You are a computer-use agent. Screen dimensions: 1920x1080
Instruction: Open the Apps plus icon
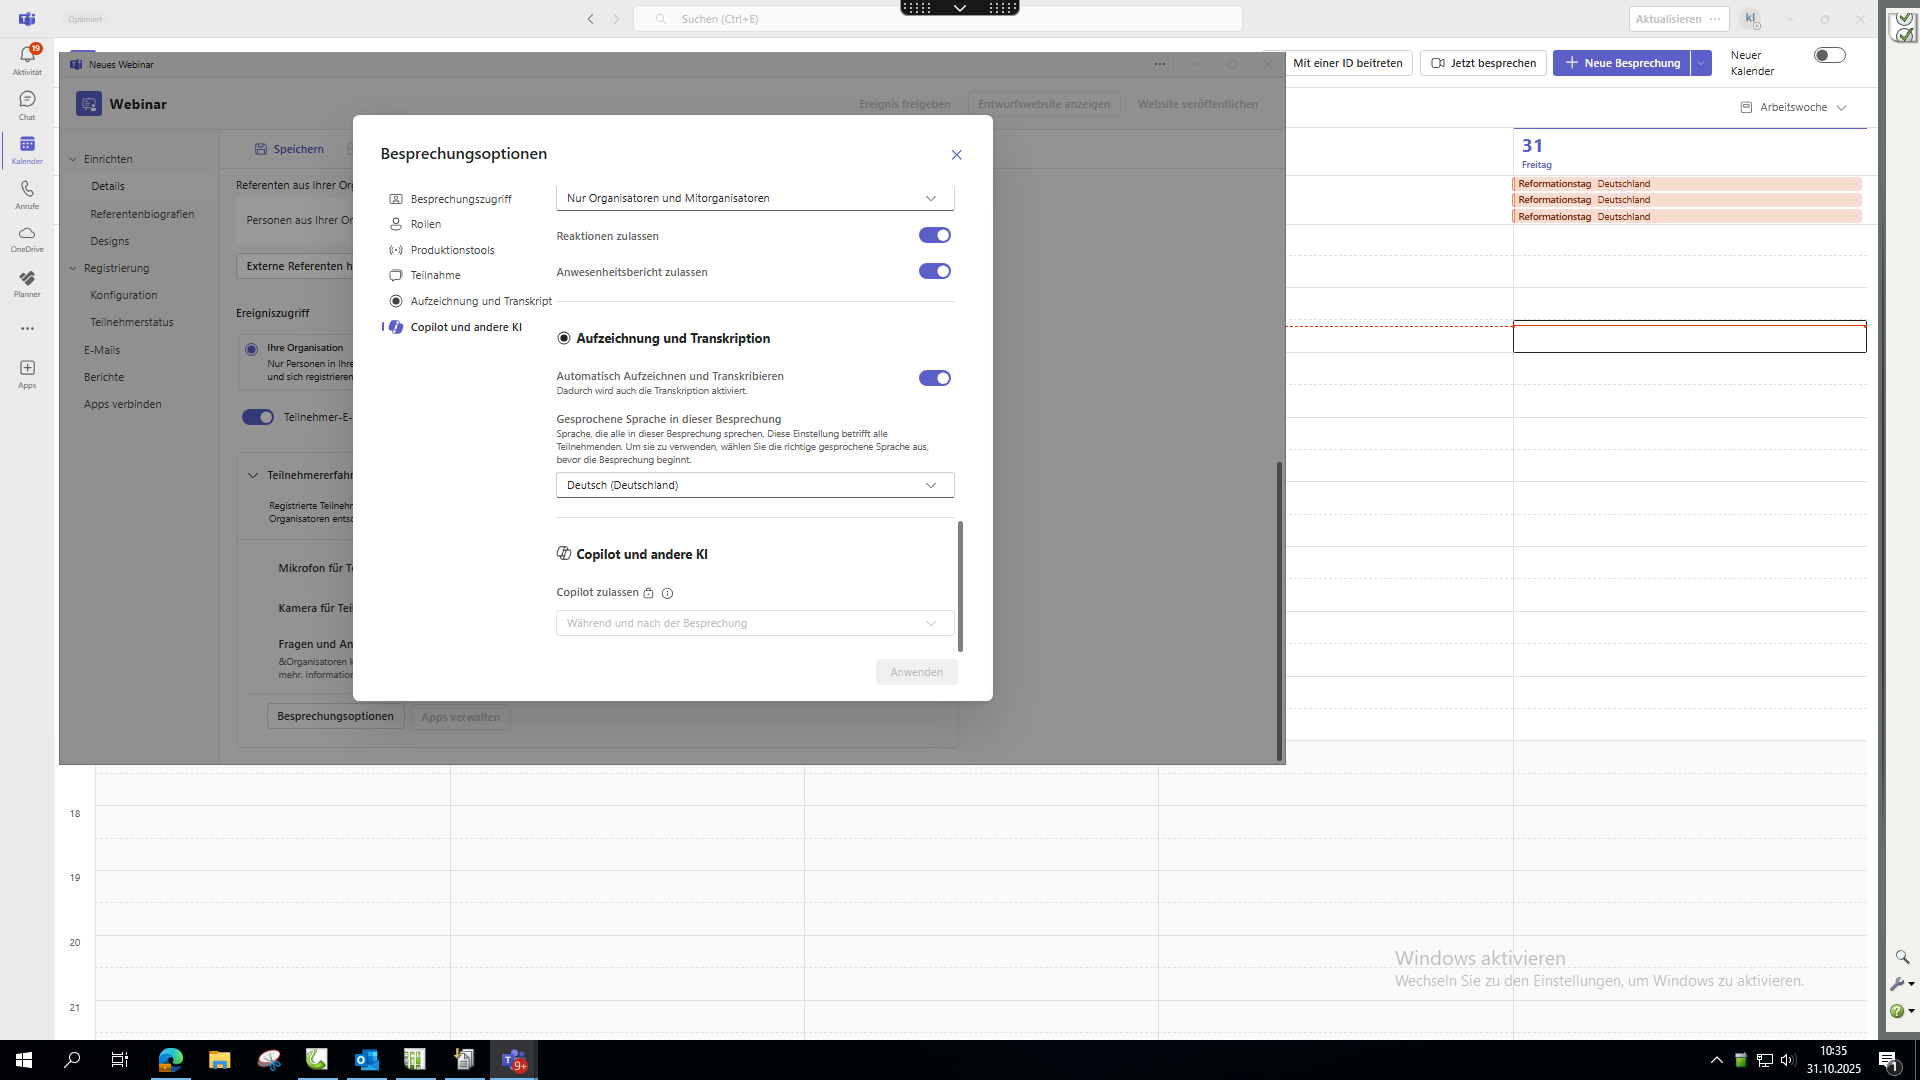coord(27,372)
